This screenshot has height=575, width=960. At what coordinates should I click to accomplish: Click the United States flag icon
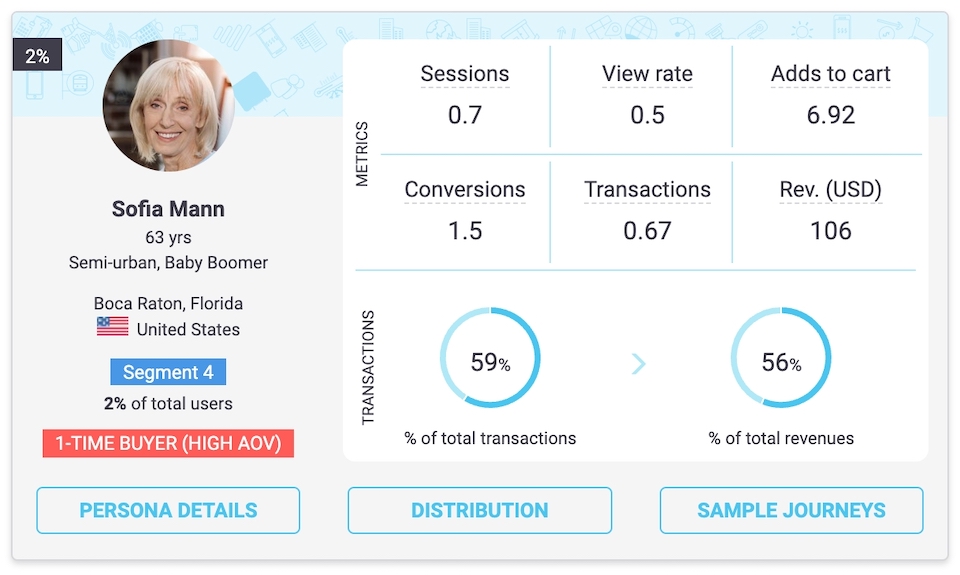click(112, 327)
